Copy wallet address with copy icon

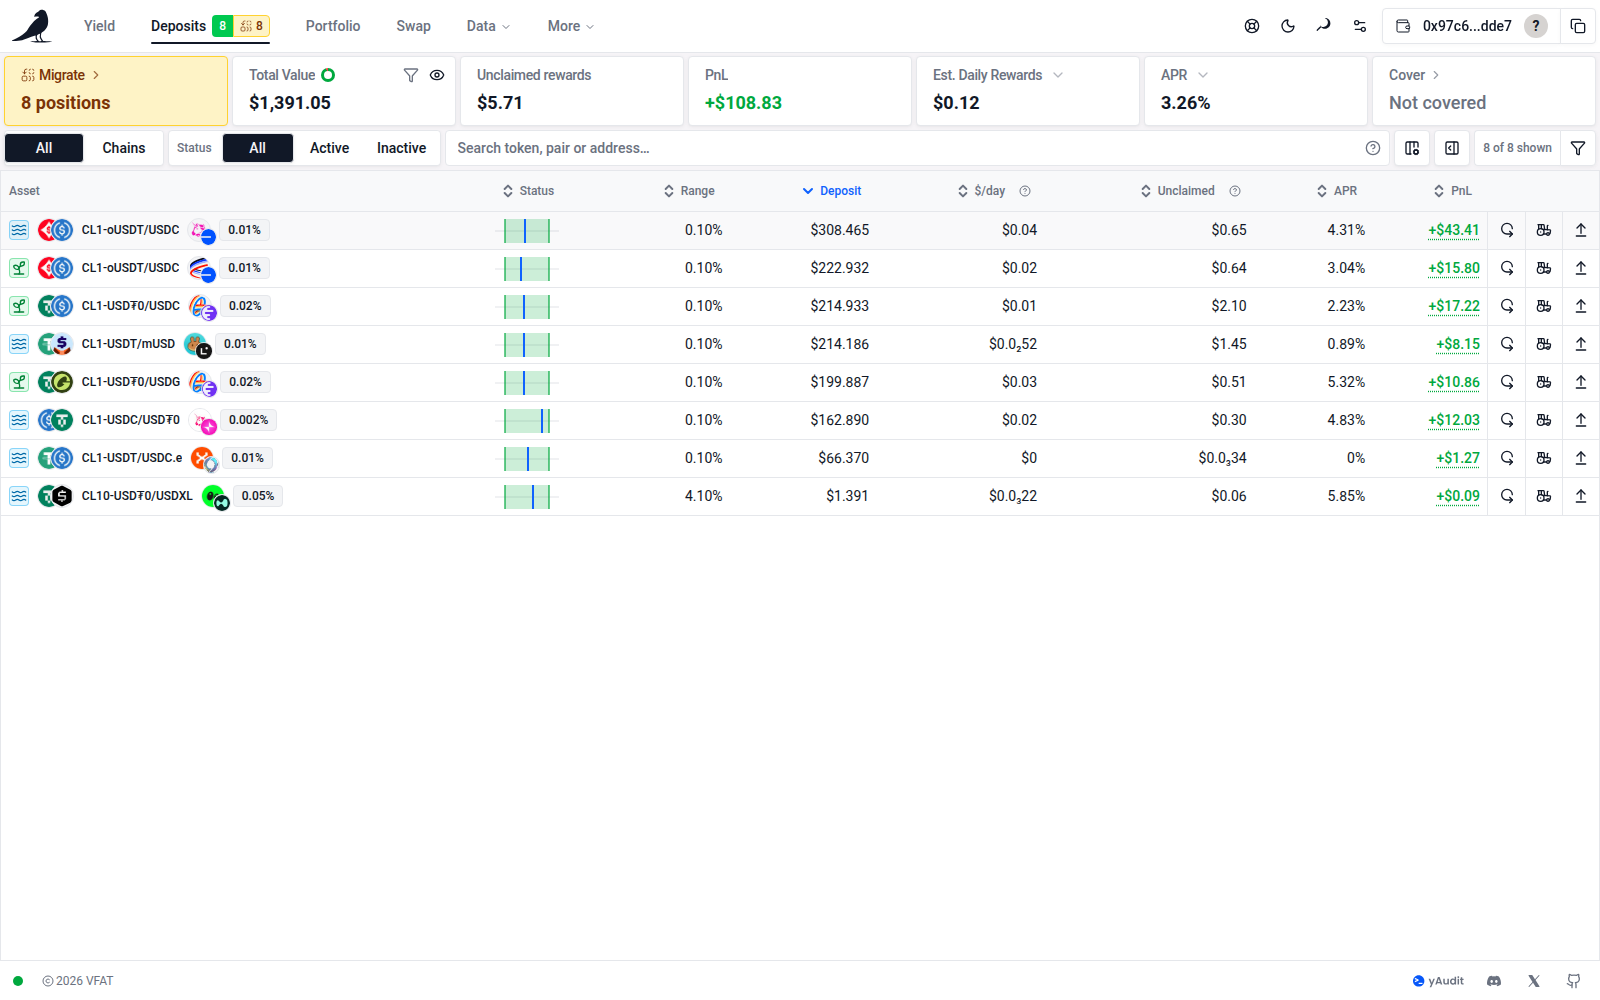point(1578,26)
